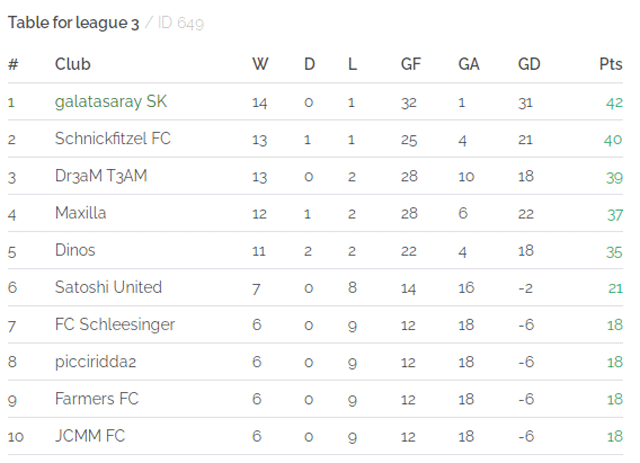The height and width of the screenshot is (463, 640).
Task: Click the W wins column header
Action: (260, 64)
